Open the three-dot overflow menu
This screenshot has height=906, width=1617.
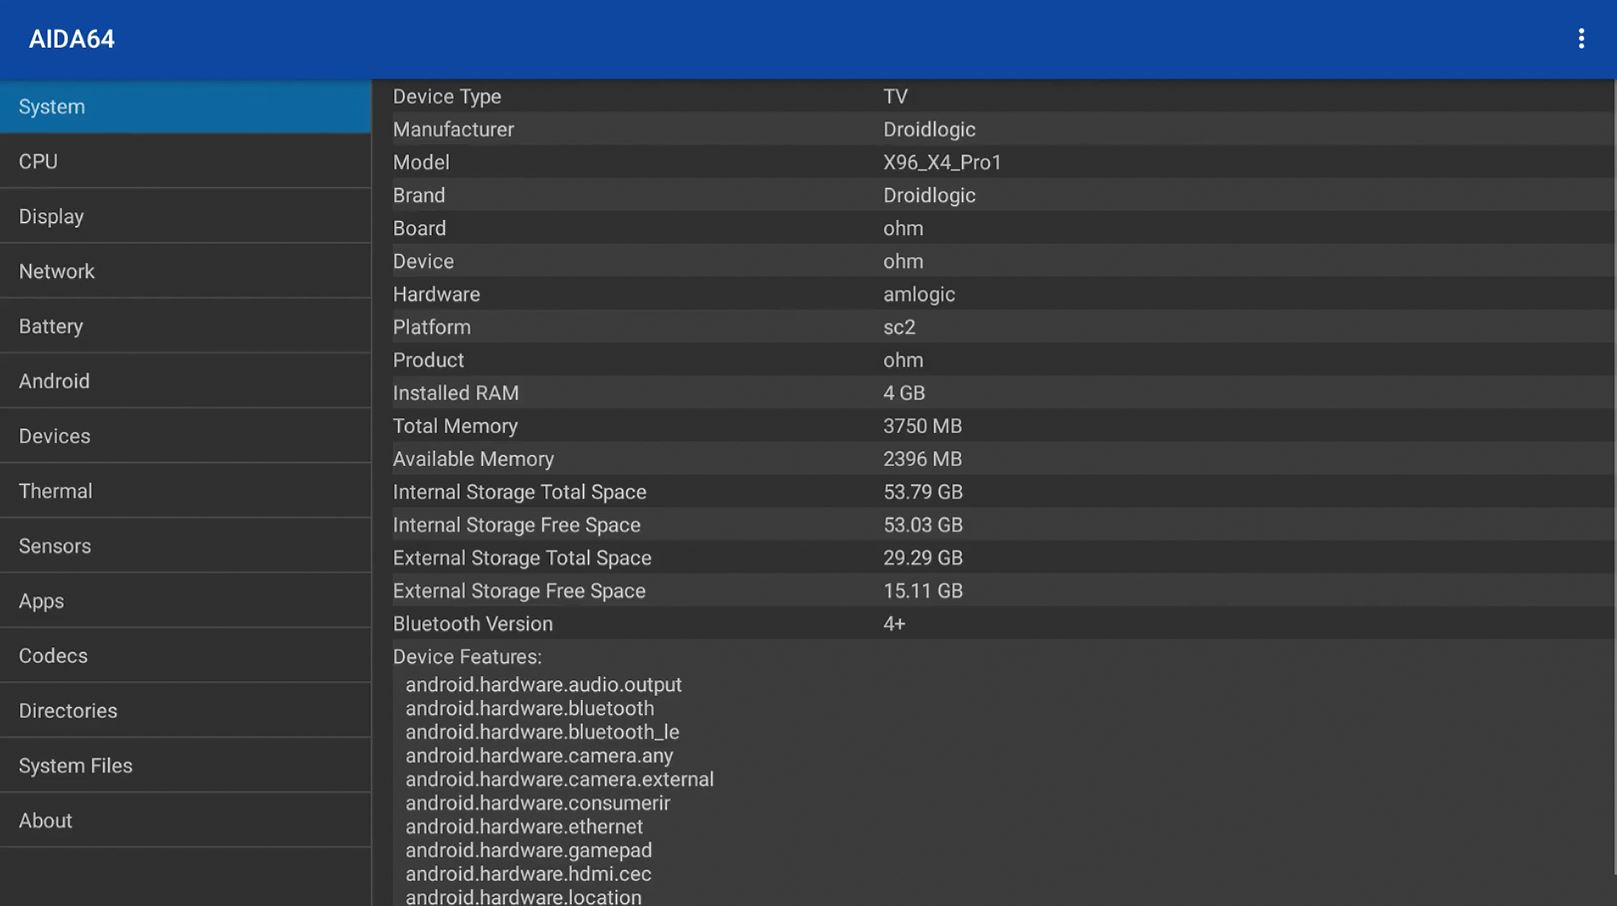click(1580, 39)
